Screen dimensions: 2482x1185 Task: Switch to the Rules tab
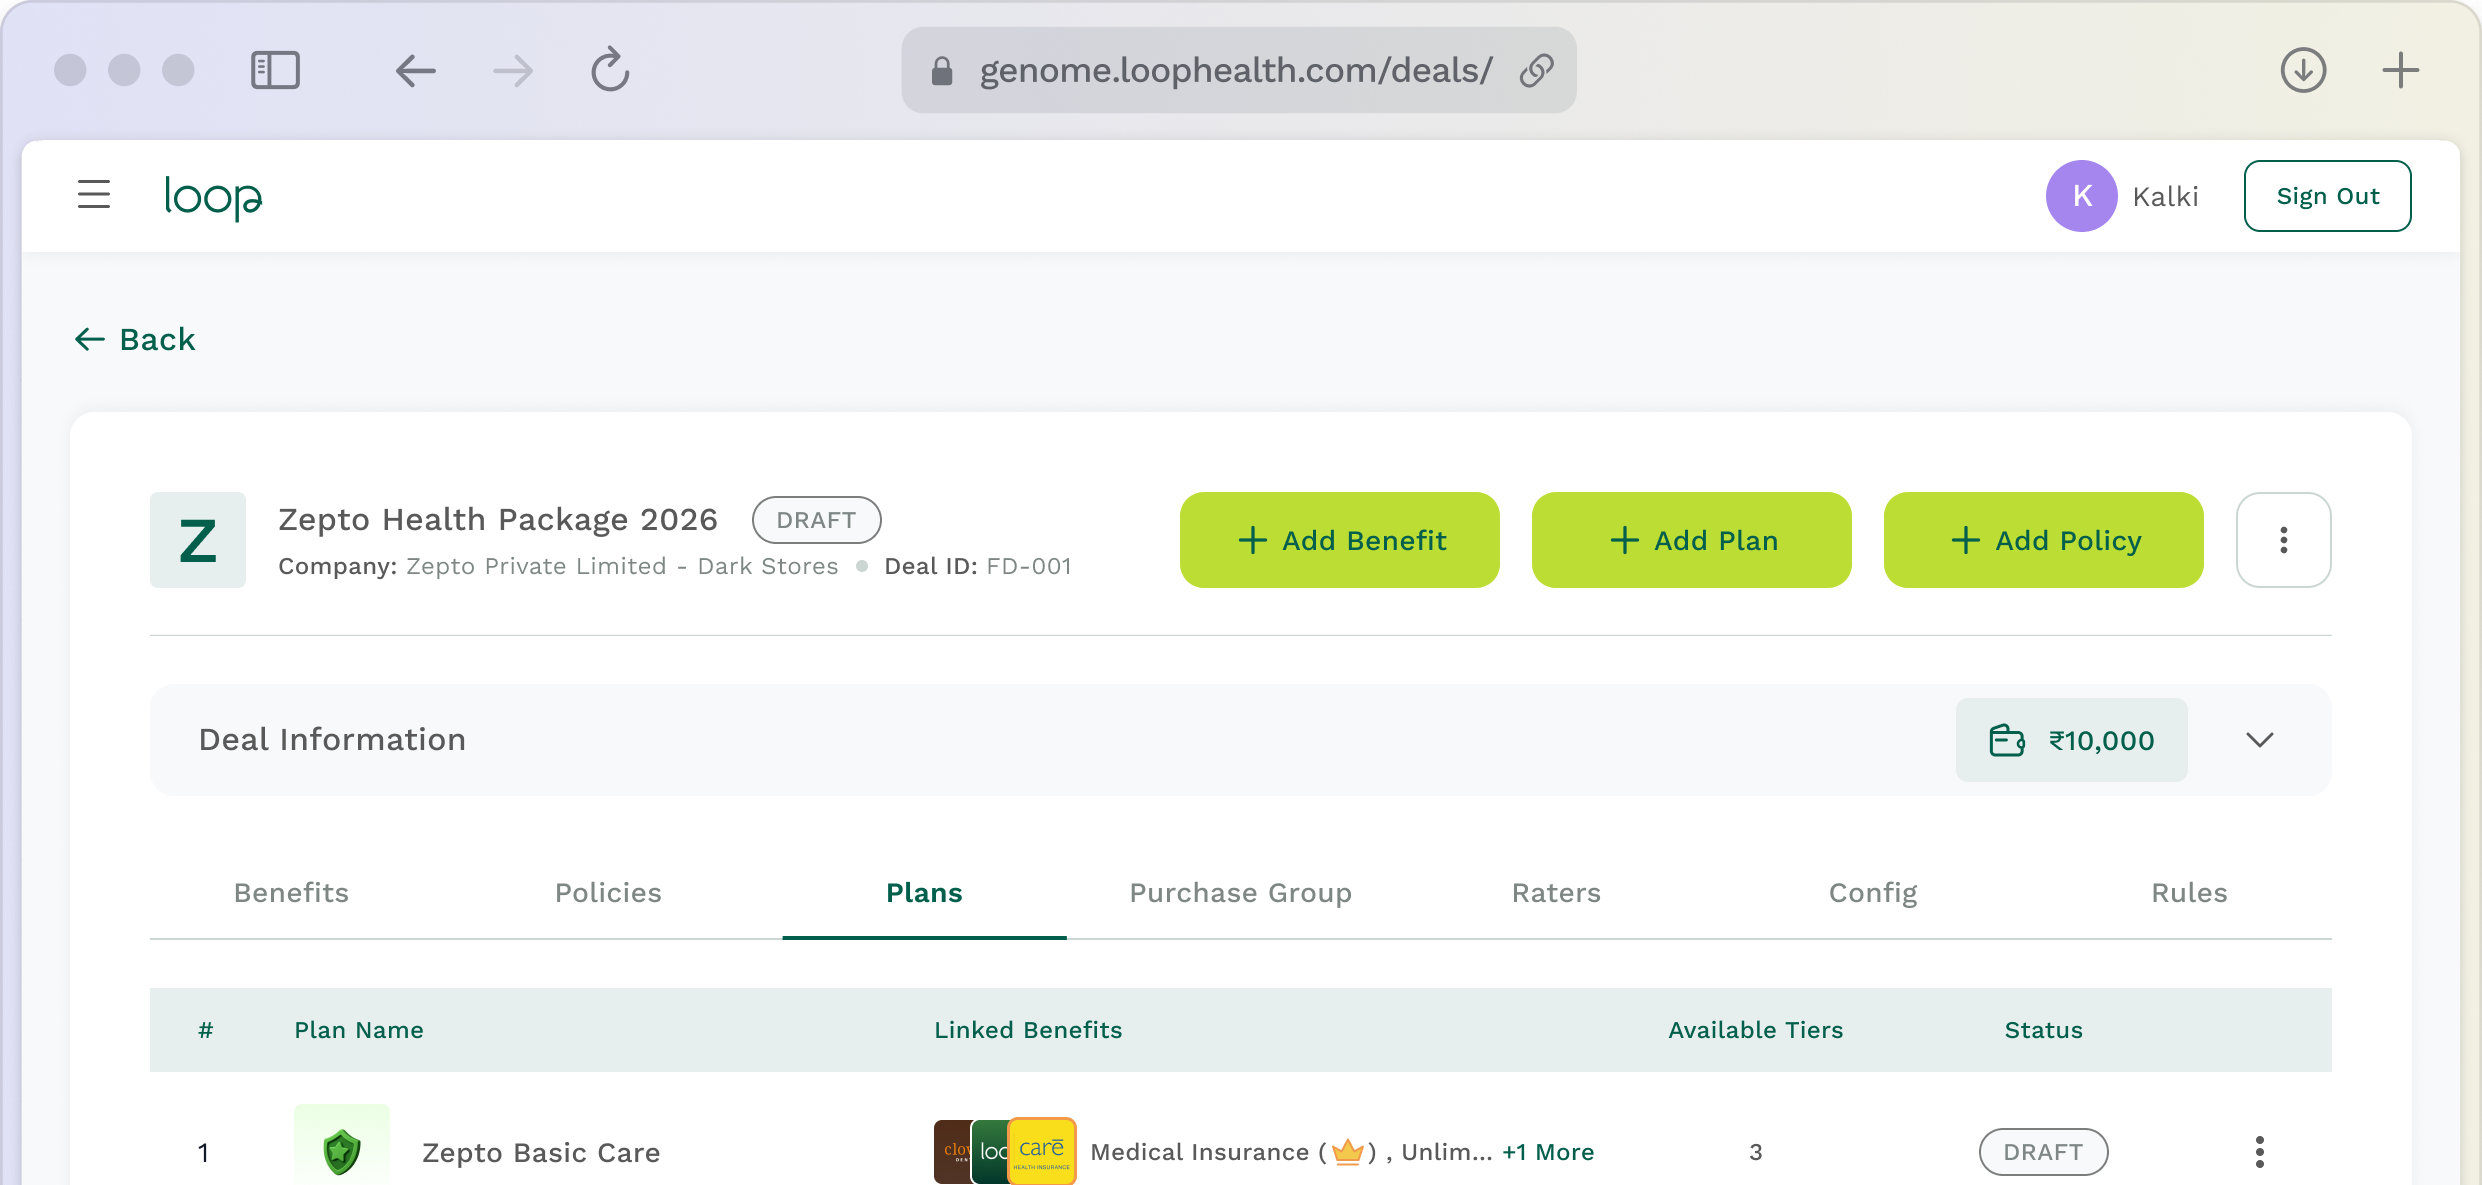[x=2189, y=892]
